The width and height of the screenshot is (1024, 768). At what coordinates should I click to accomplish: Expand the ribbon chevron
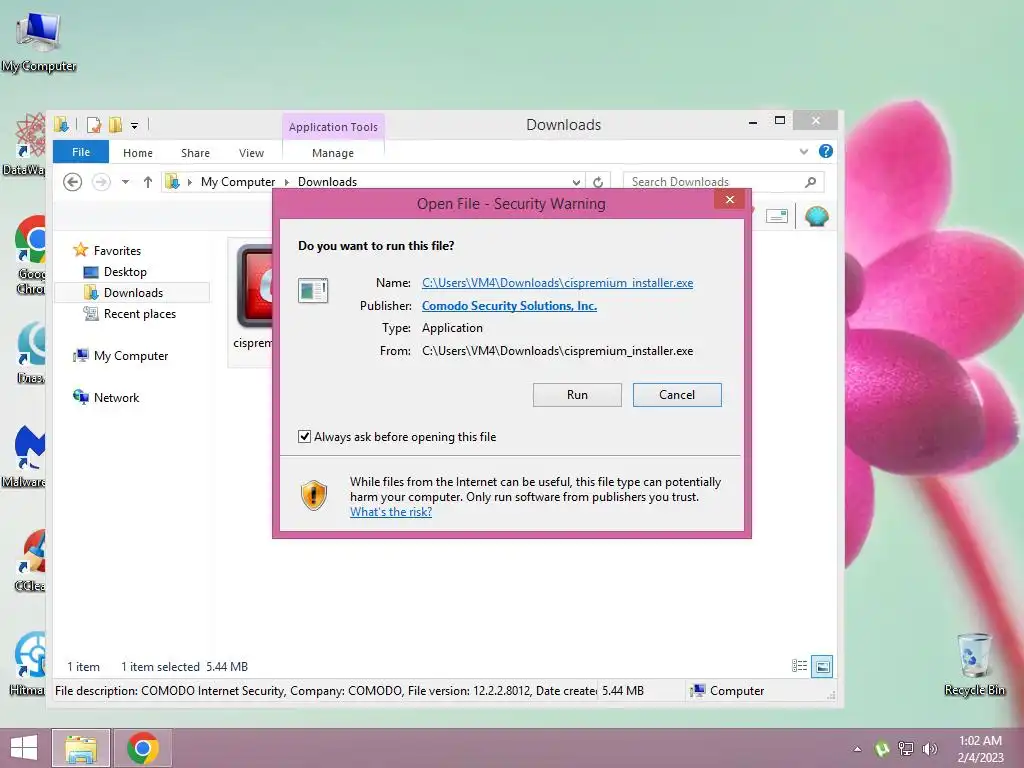(803, 152)
